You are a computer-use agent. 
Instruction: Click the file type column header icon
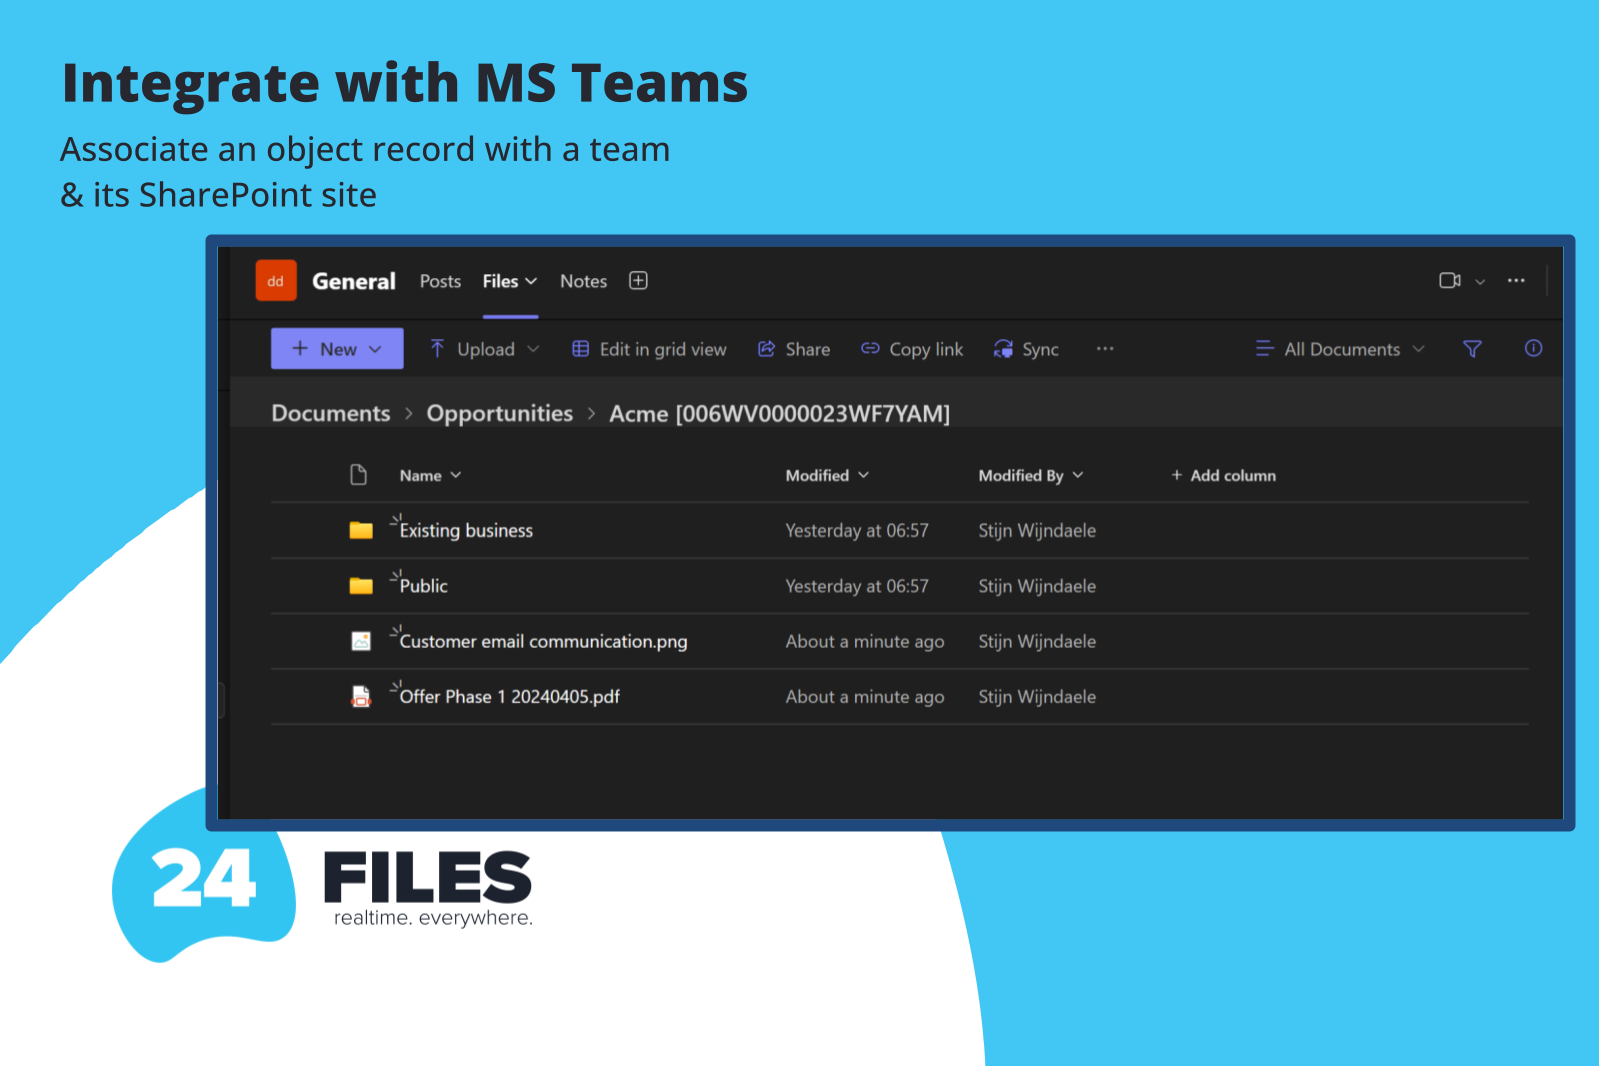click(x=359, y=475)
